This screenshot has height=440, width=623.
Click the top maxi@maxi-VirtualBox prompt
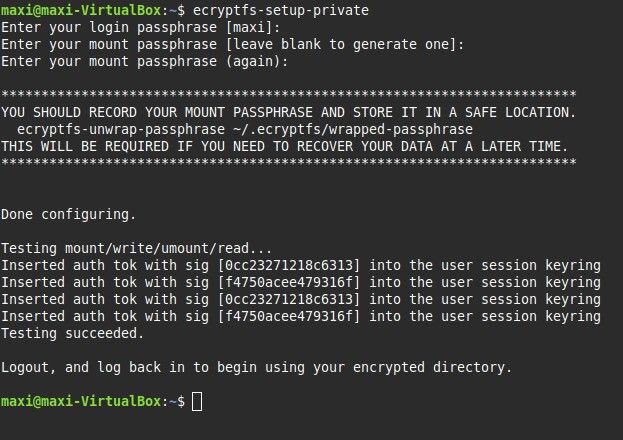(84, 10)
